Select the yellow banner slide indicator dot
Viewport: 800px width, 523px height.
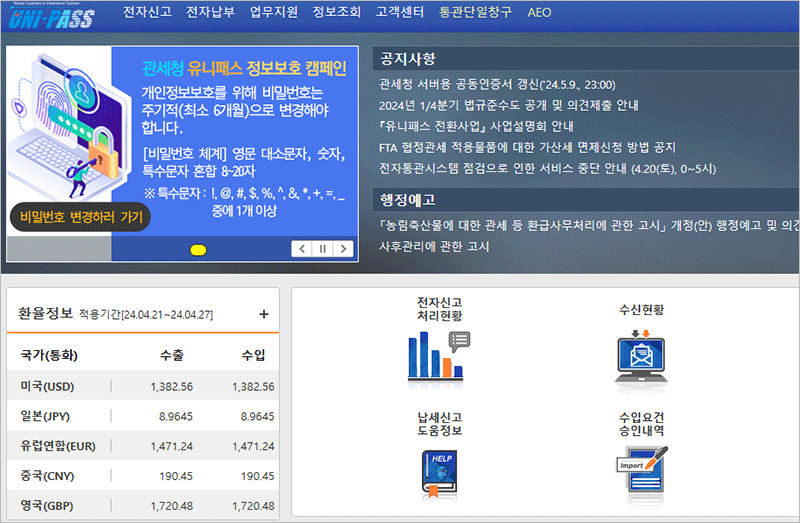(x=198, y=250)
